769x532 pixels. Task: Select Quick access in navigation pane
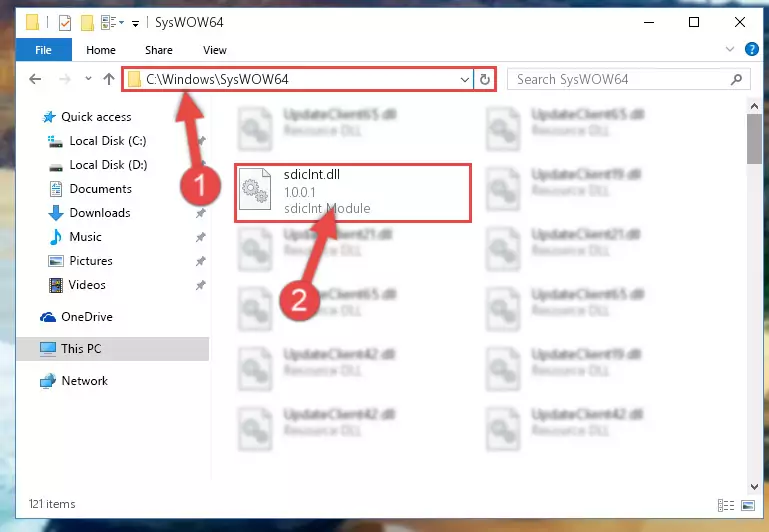[x=96, y=117]
